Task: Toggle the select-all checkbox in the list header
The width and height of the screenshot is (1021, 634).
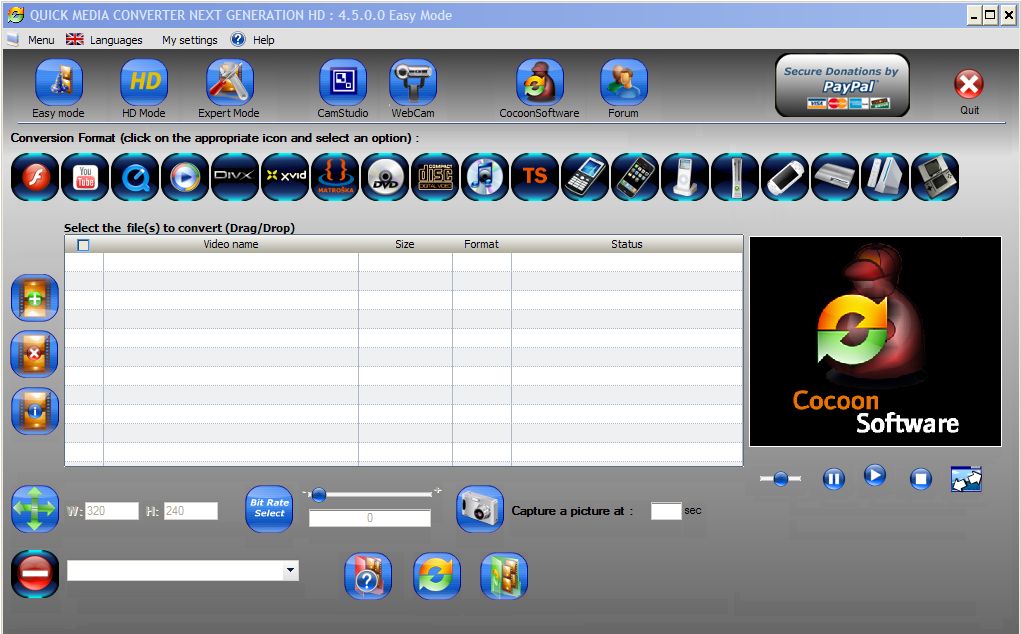Action: click(x=84, y=243)
